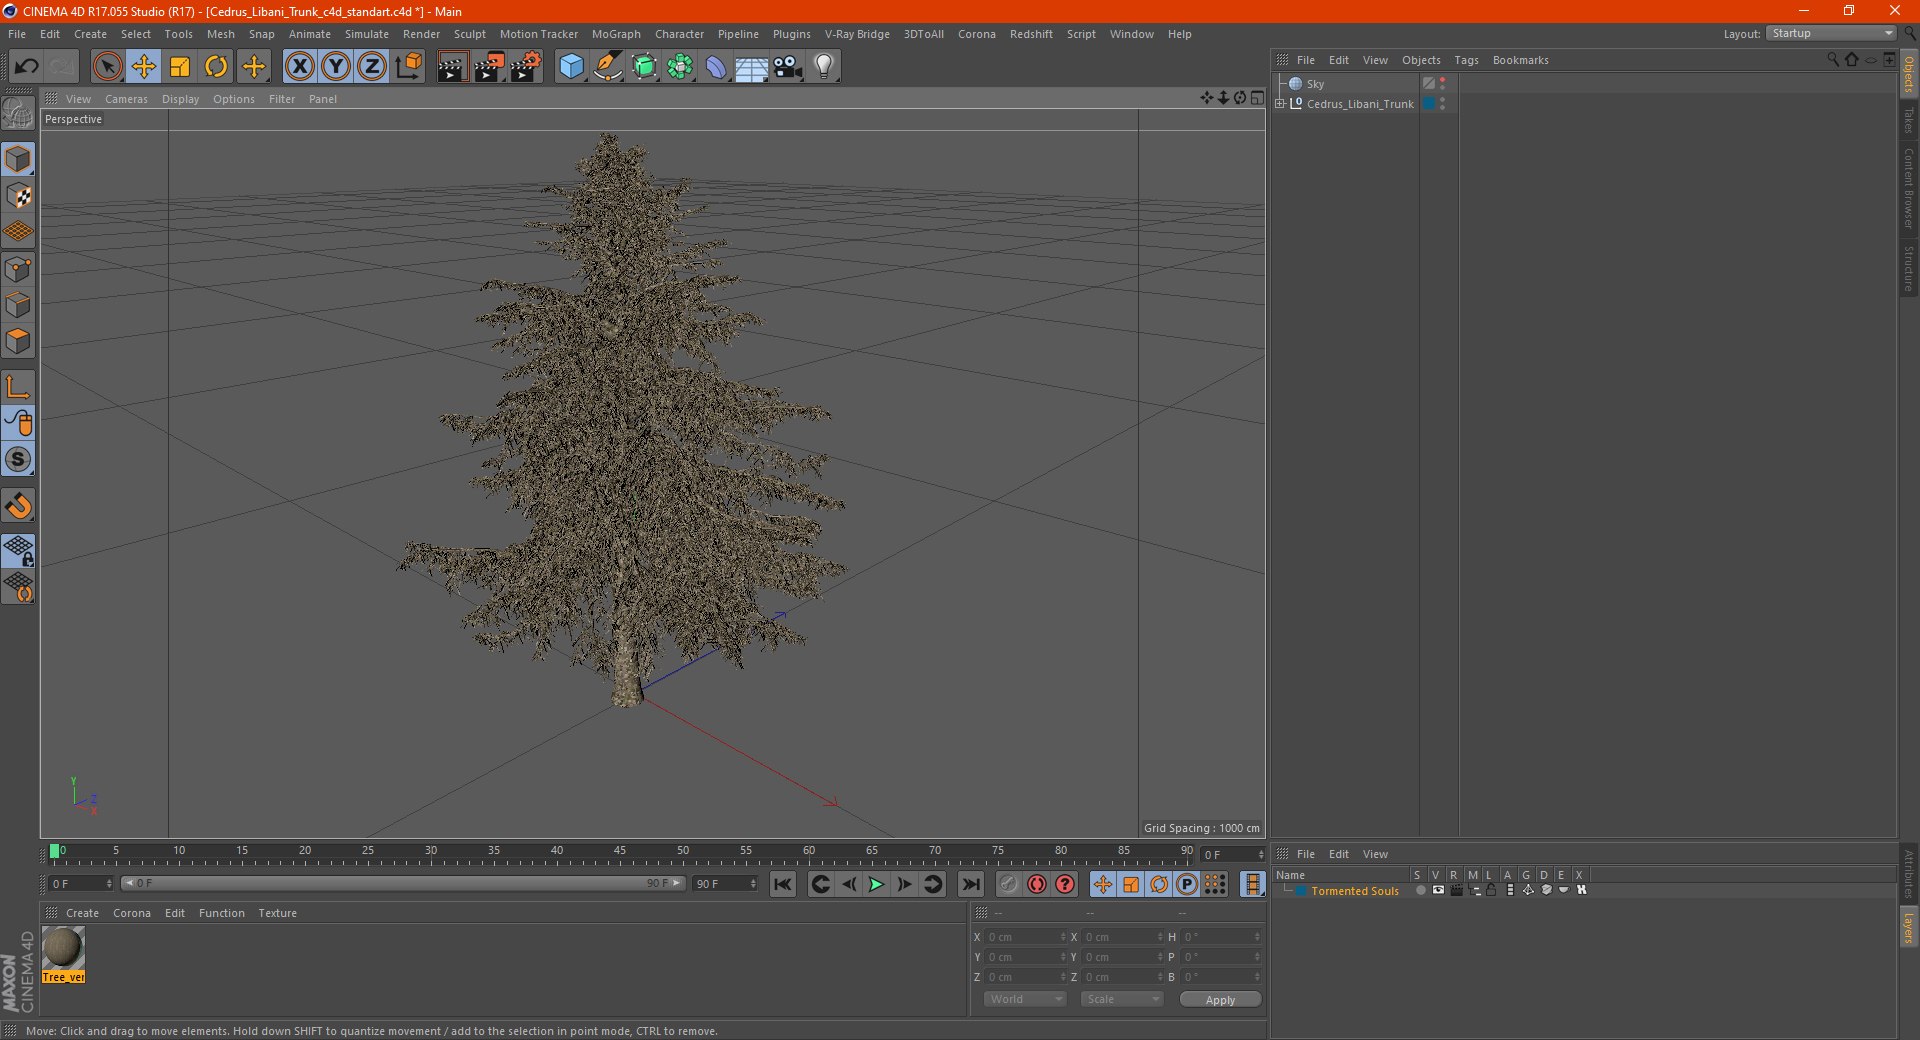1920x1040 pixels.
Task: Play the animation forward
Action: (876, 884)
